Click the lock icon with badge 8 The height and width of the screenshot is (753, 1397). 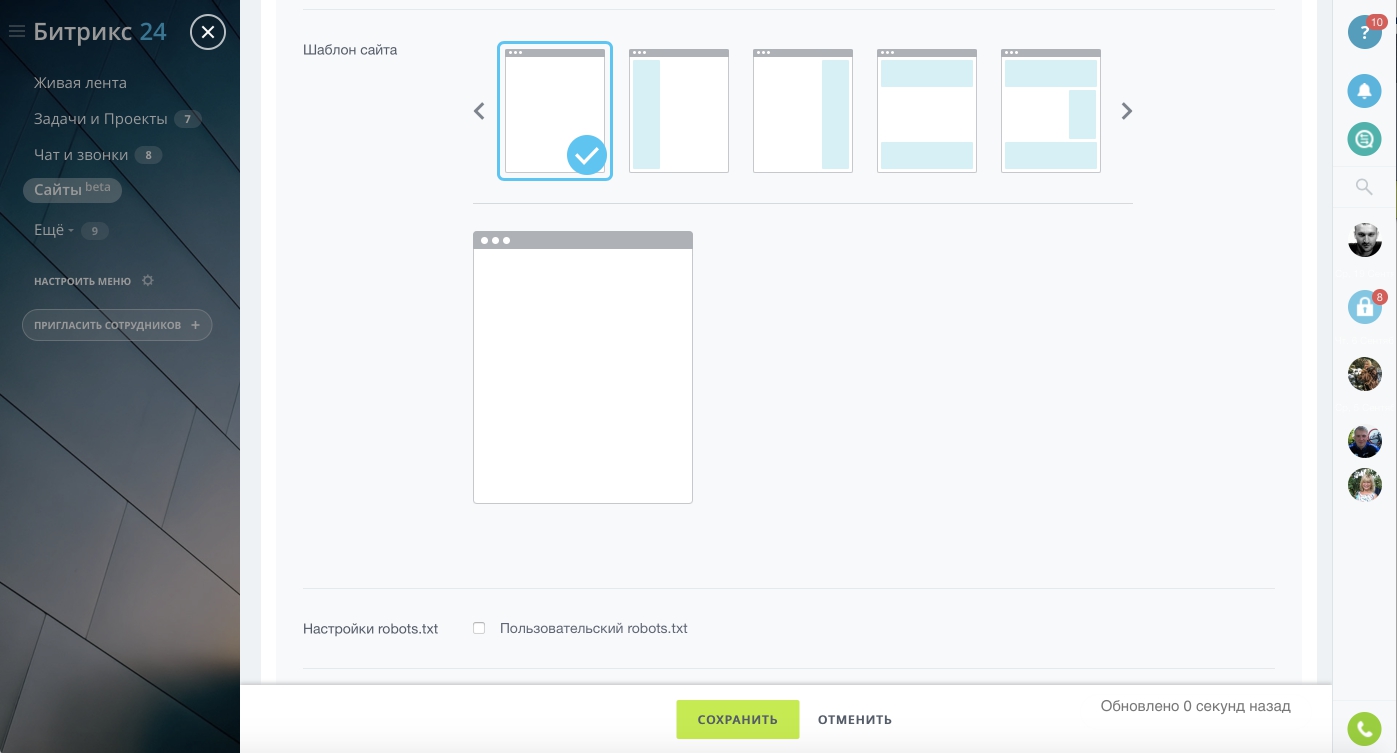click(1364, 307)
